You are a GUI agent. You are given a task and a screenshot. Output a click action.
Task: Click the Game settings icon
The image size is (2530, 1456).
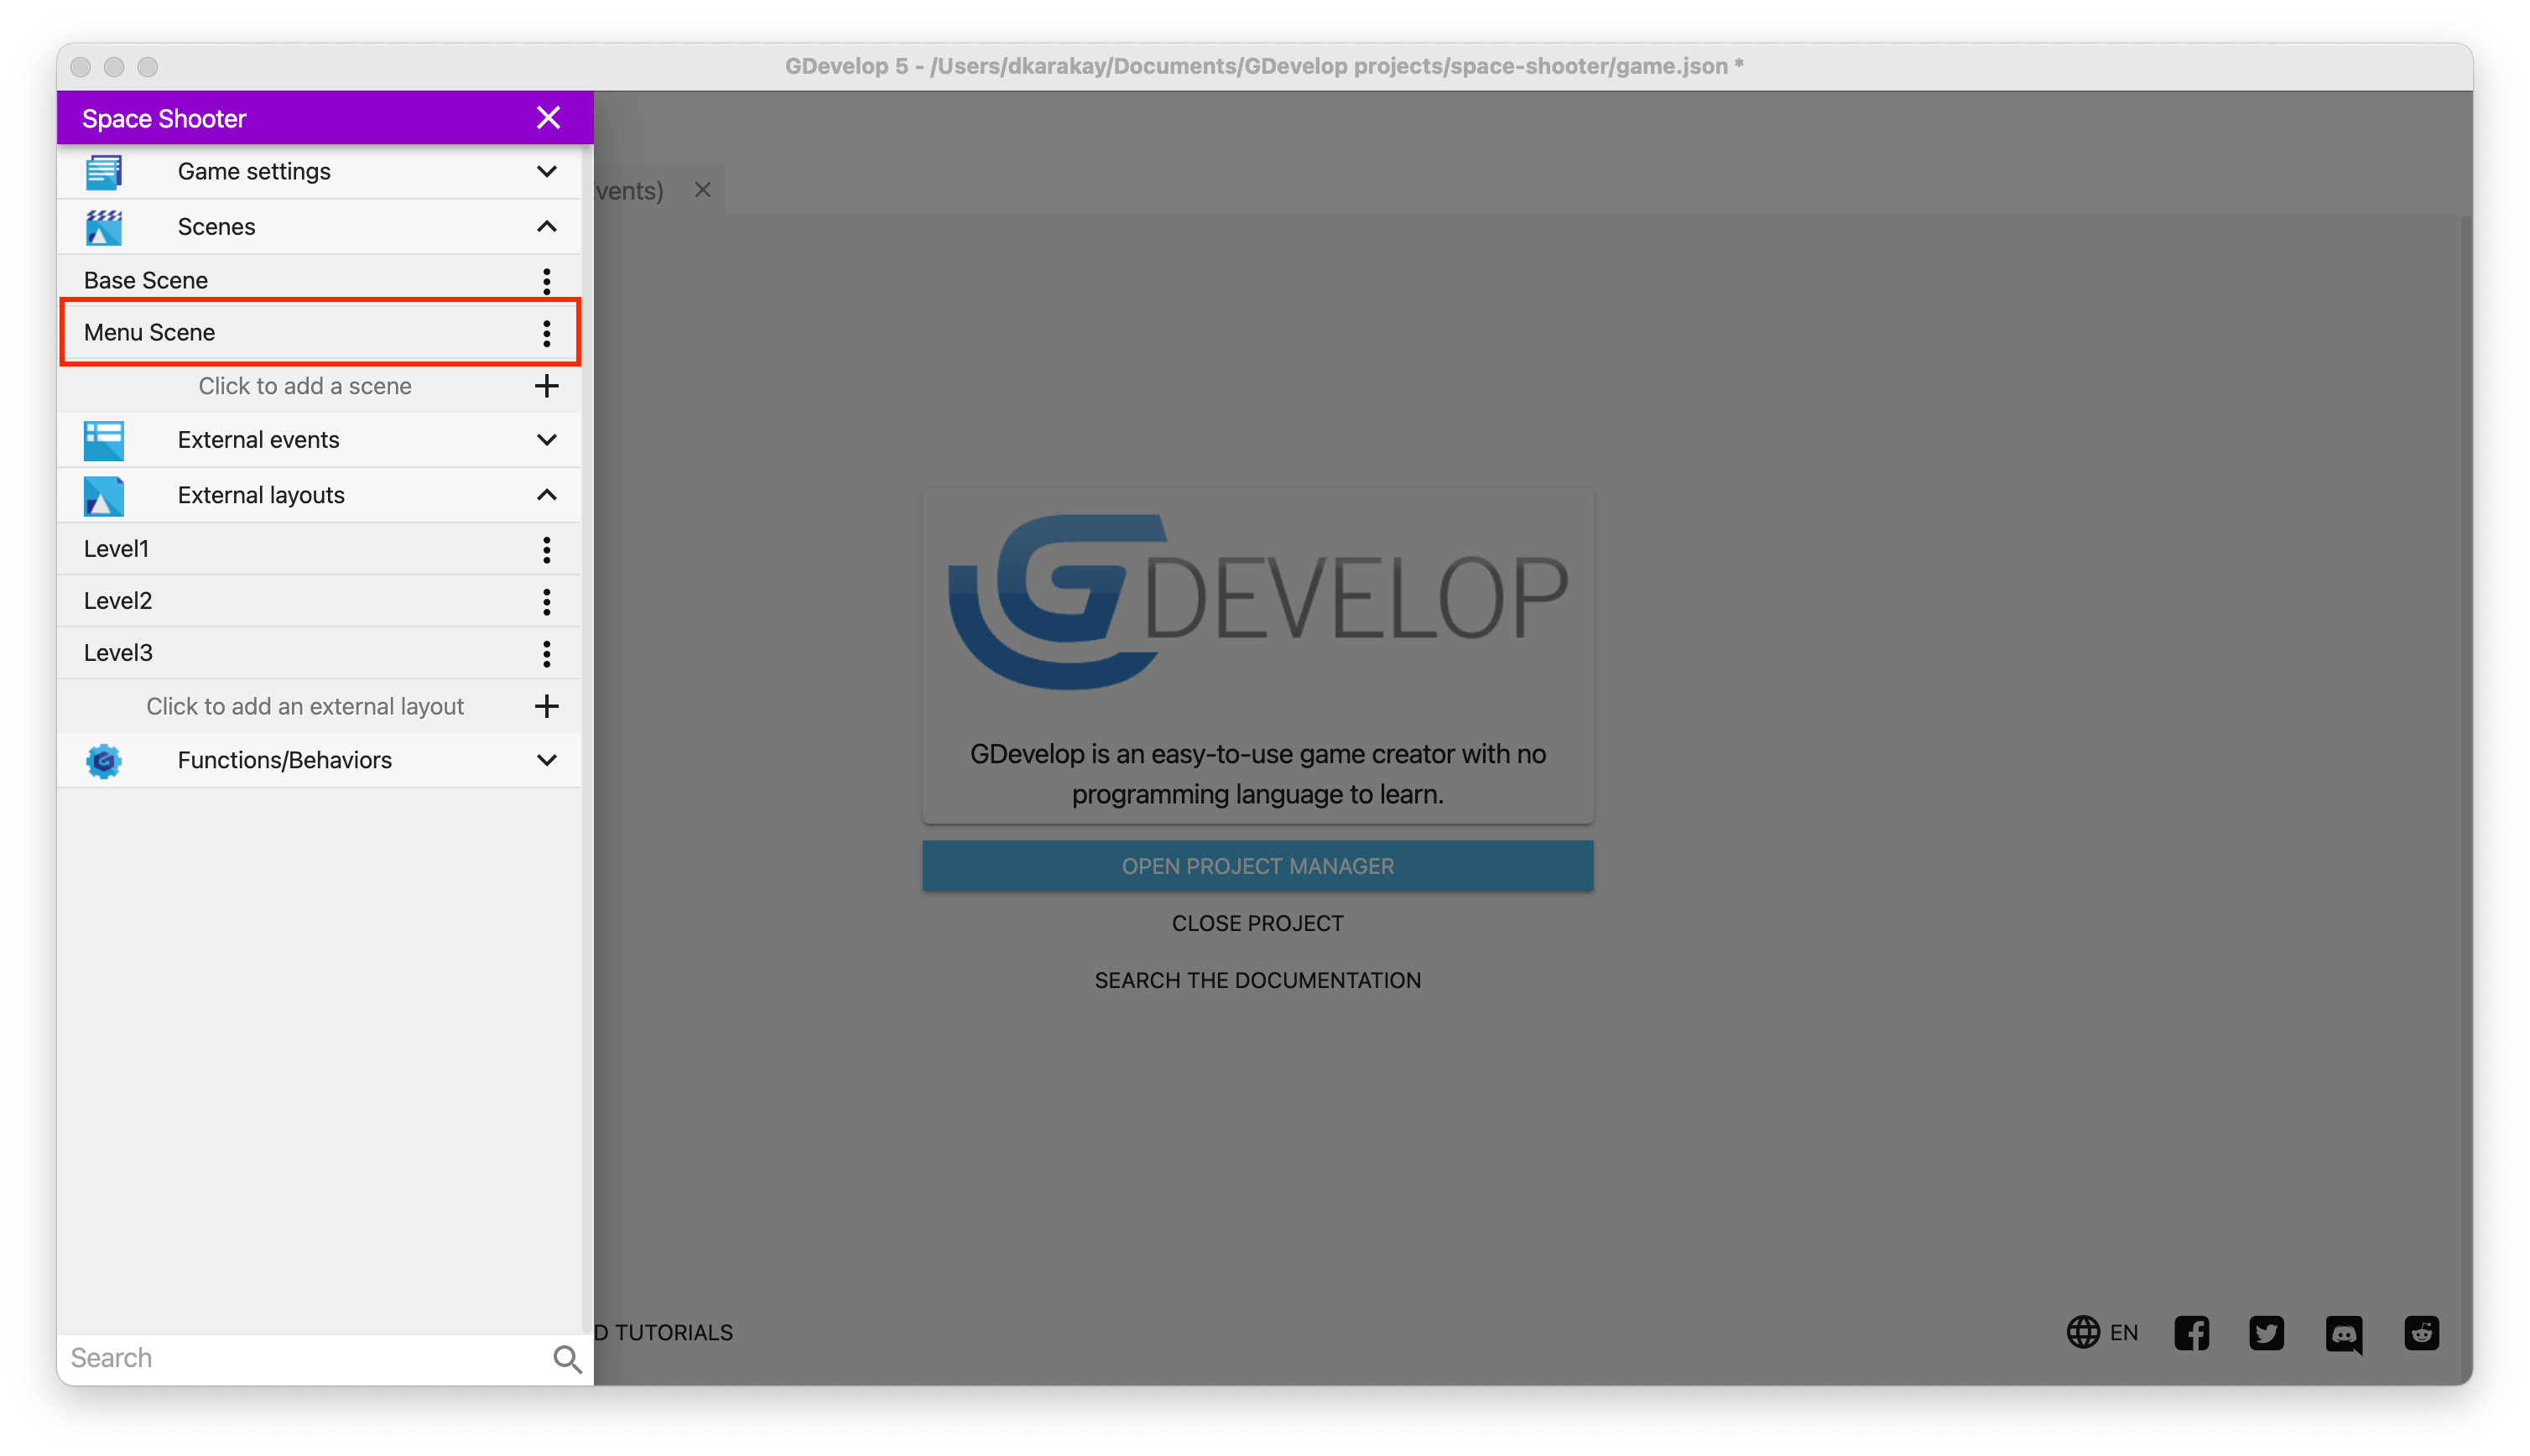(103, 172)
